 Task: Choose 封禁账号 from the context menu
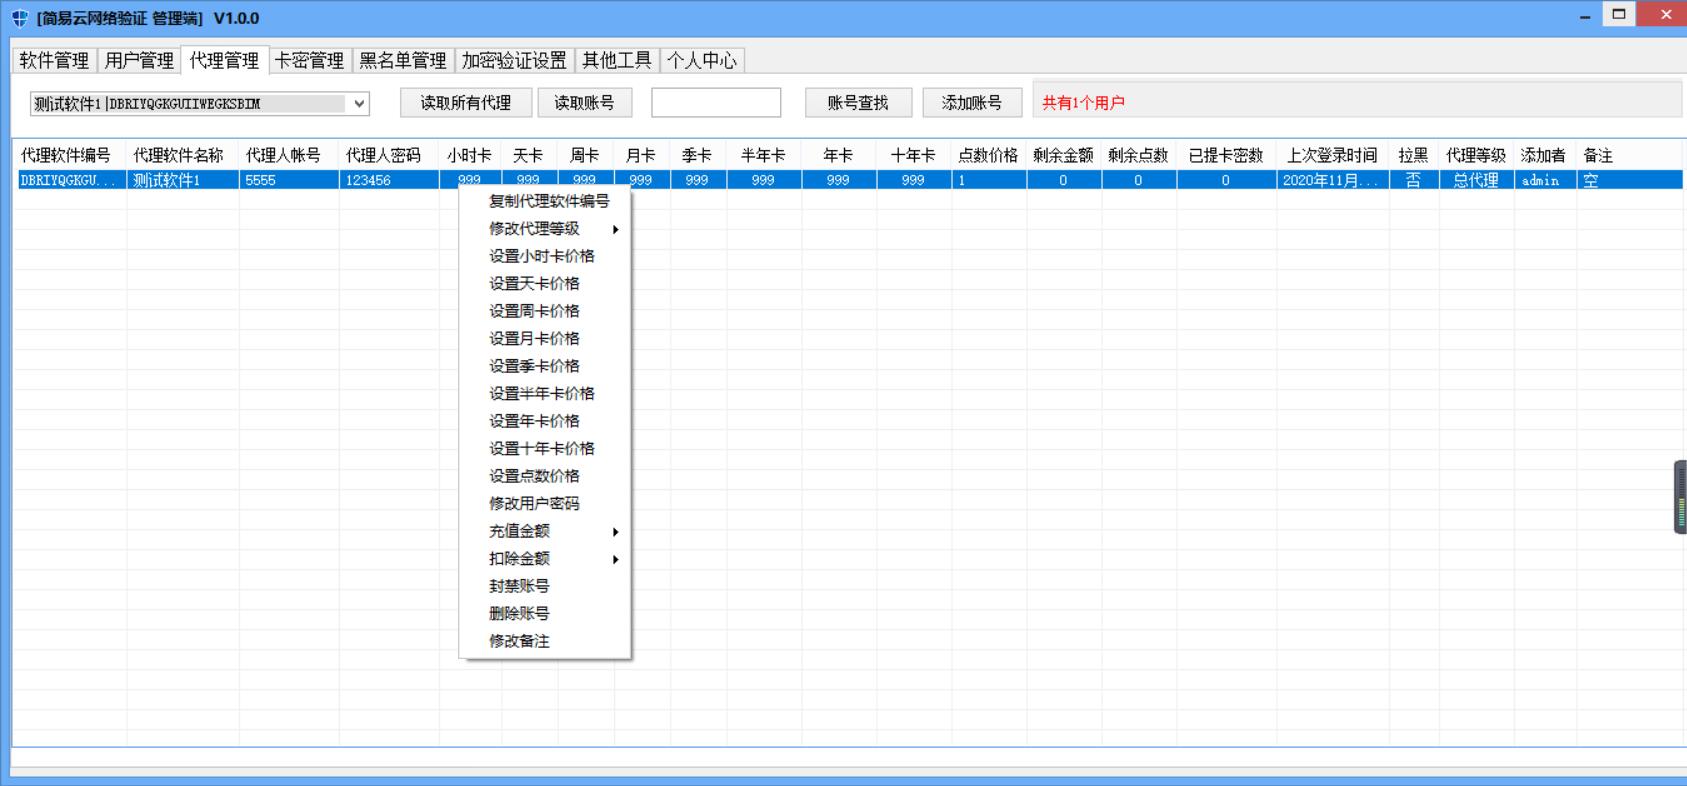pos(519,586)
